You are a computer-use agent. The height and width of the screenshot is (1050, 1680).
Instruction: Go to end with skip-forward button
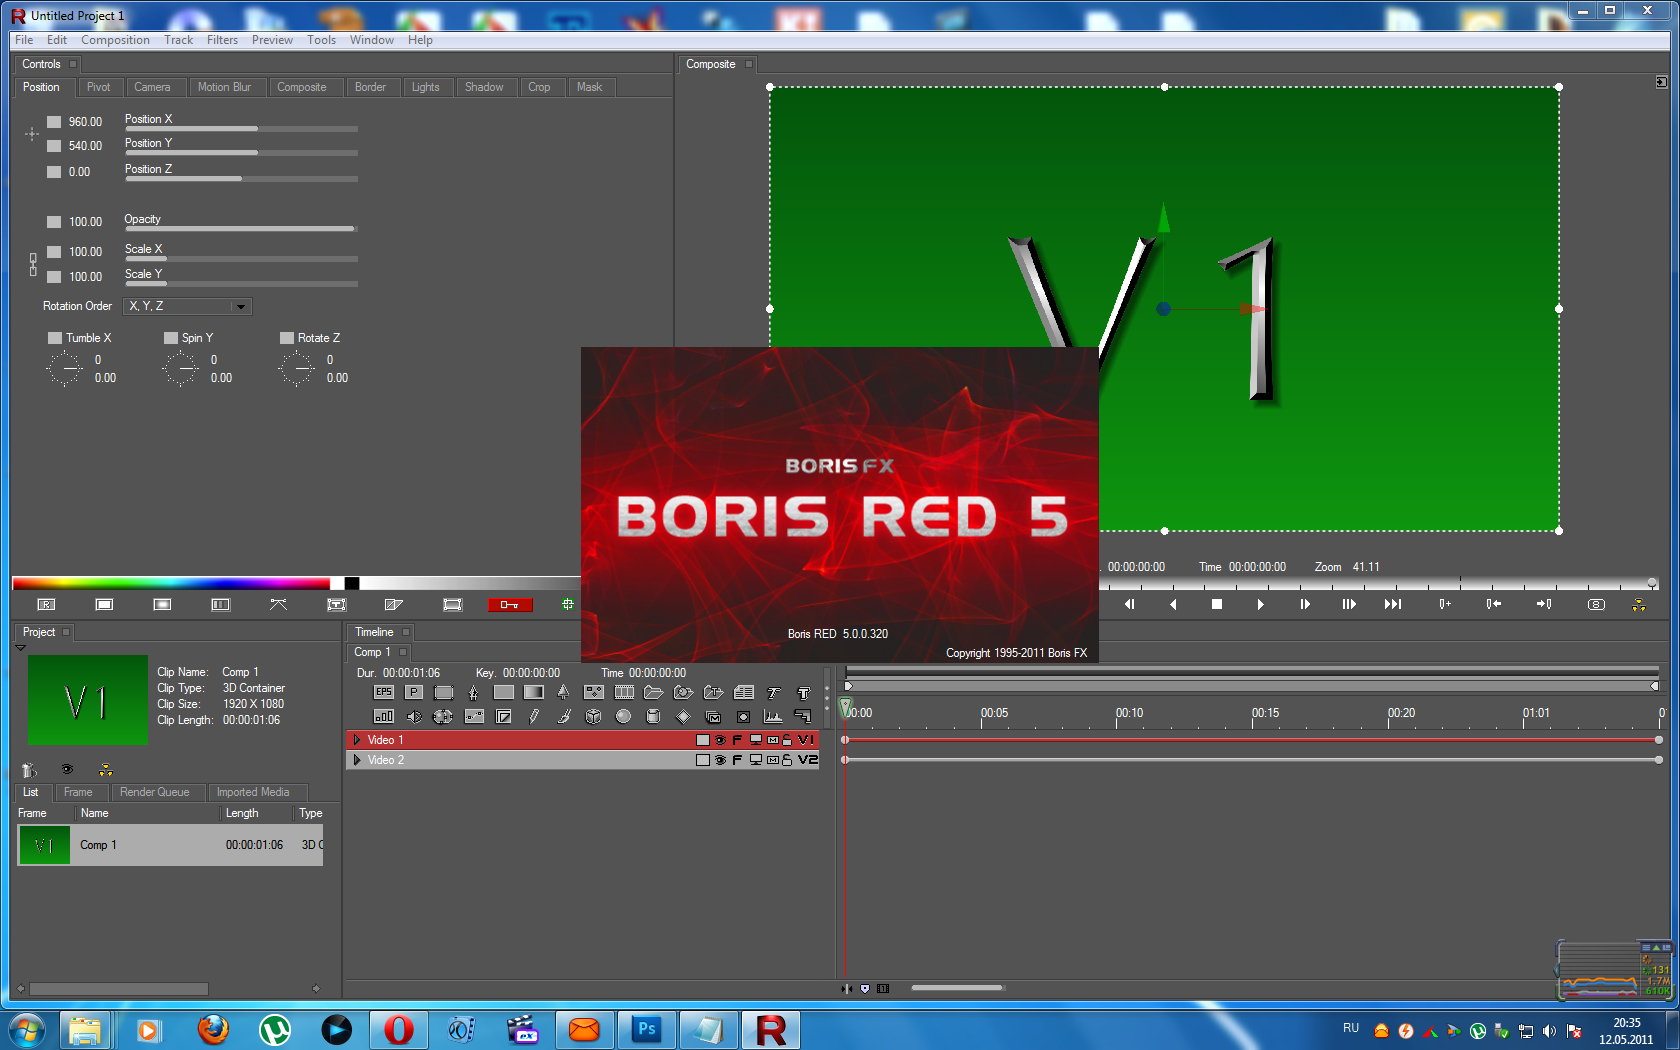pos(1393,604)
